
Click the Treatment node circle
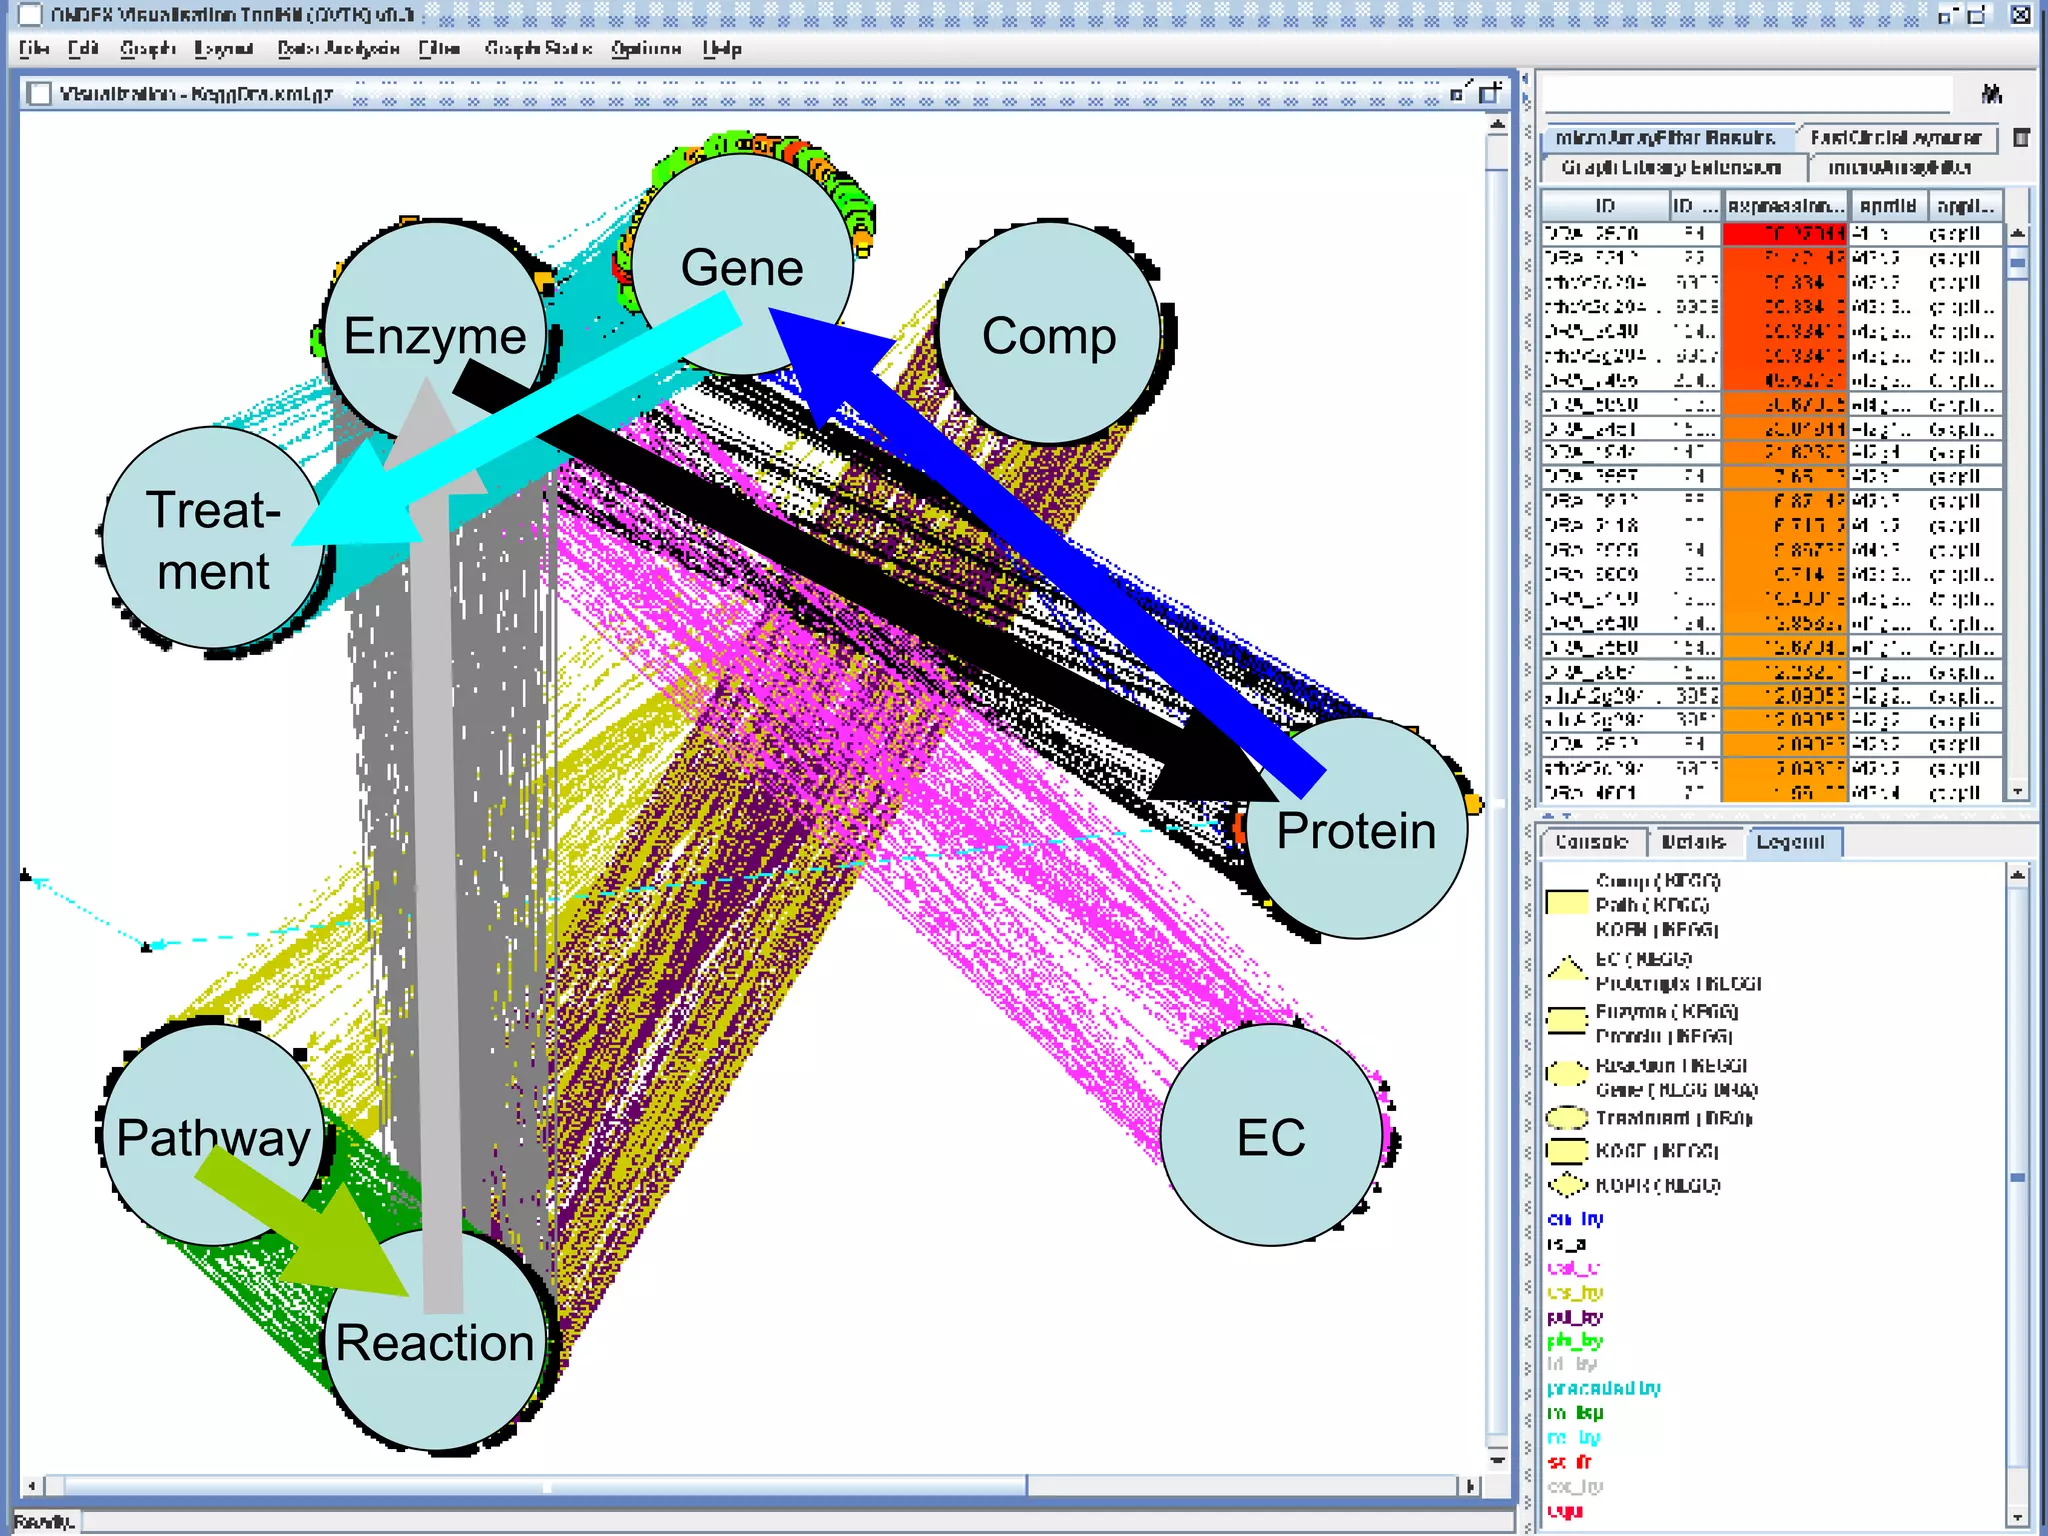(213, 539)
